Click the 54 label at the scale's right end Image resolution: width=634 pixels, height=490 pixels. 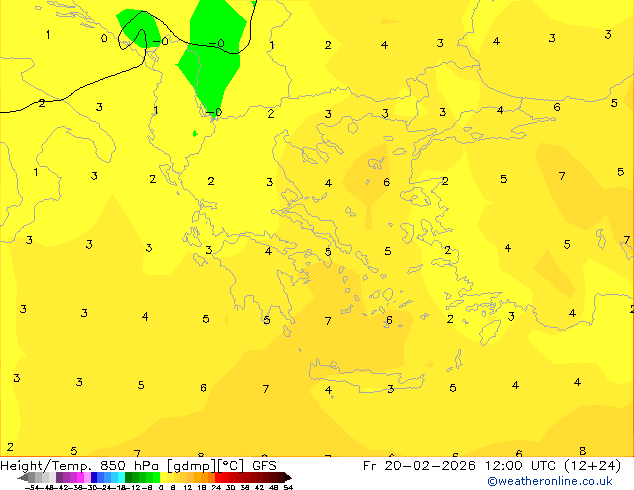point(288,487)
